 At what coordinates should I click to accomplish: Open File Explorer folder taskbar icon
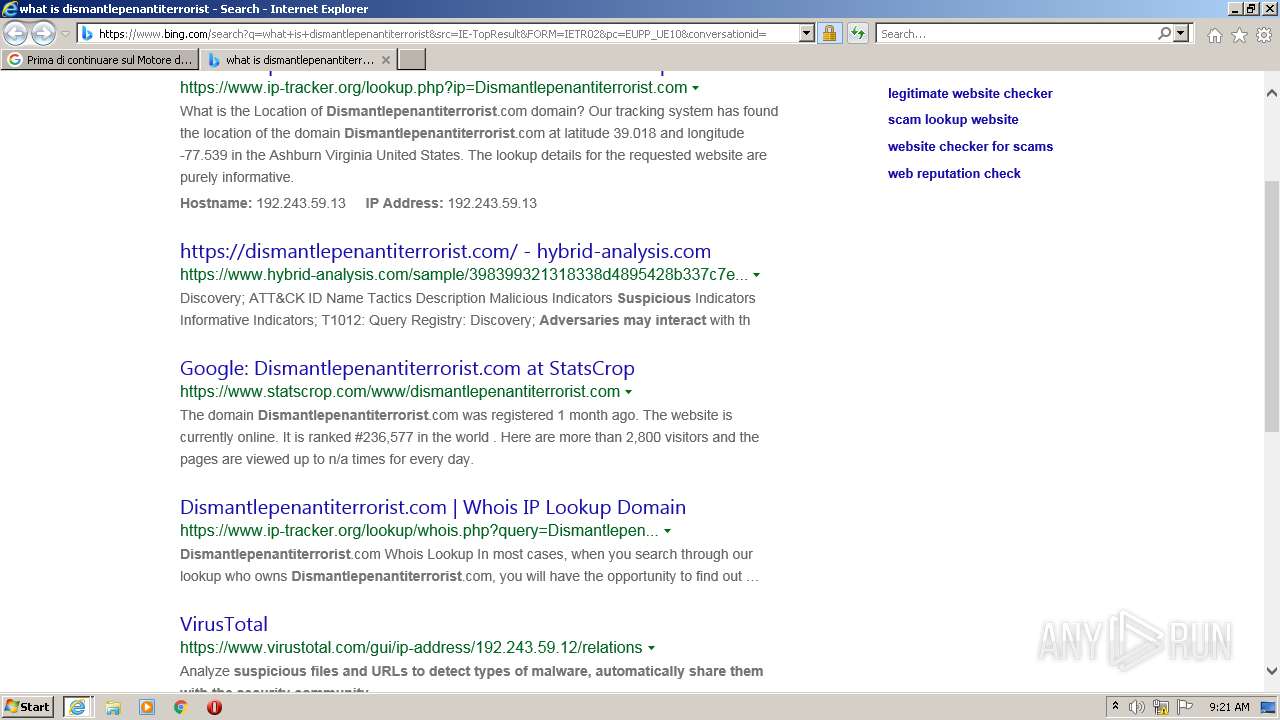click(x=113, y=707)
